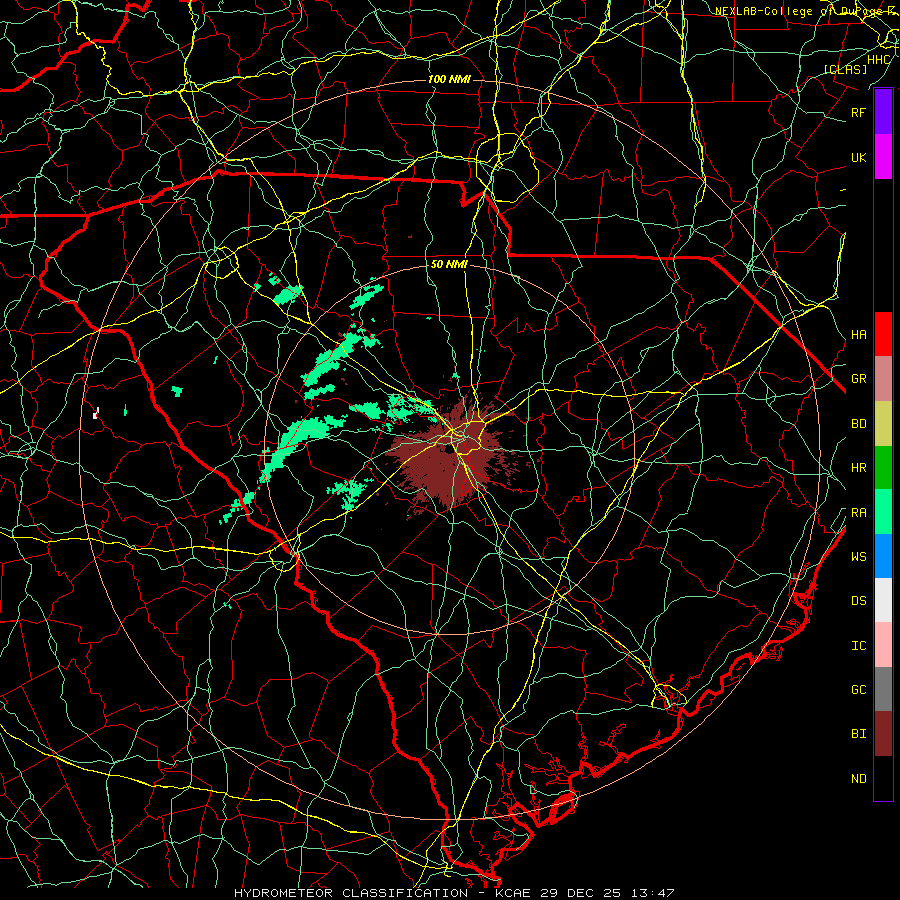The image size is (900, 900).
Task: Click the 'DS' legend label
Action: [x=858, y=601]
